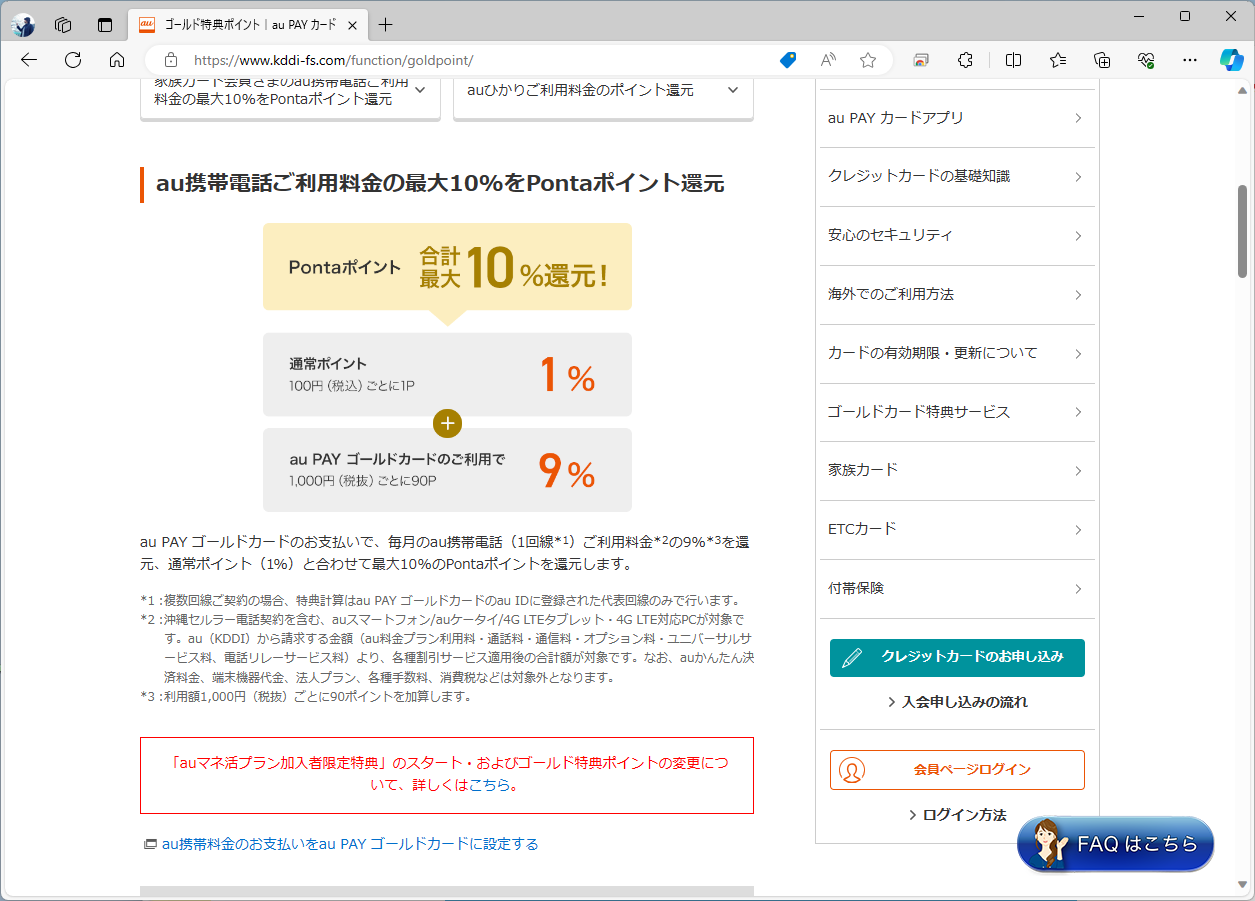
Task: Click the shopping price-tag icon in address bar
Action: (788, 60)
